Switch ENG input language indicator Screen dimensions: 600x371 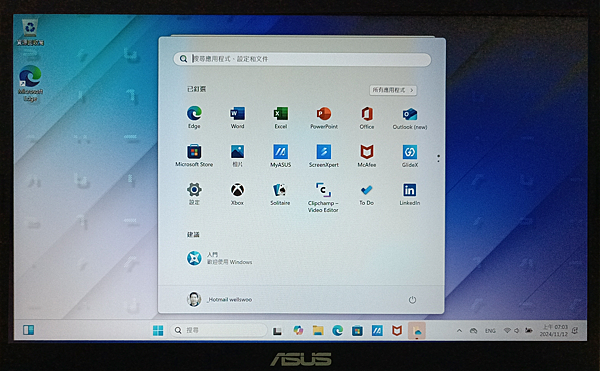coord(491,331)
